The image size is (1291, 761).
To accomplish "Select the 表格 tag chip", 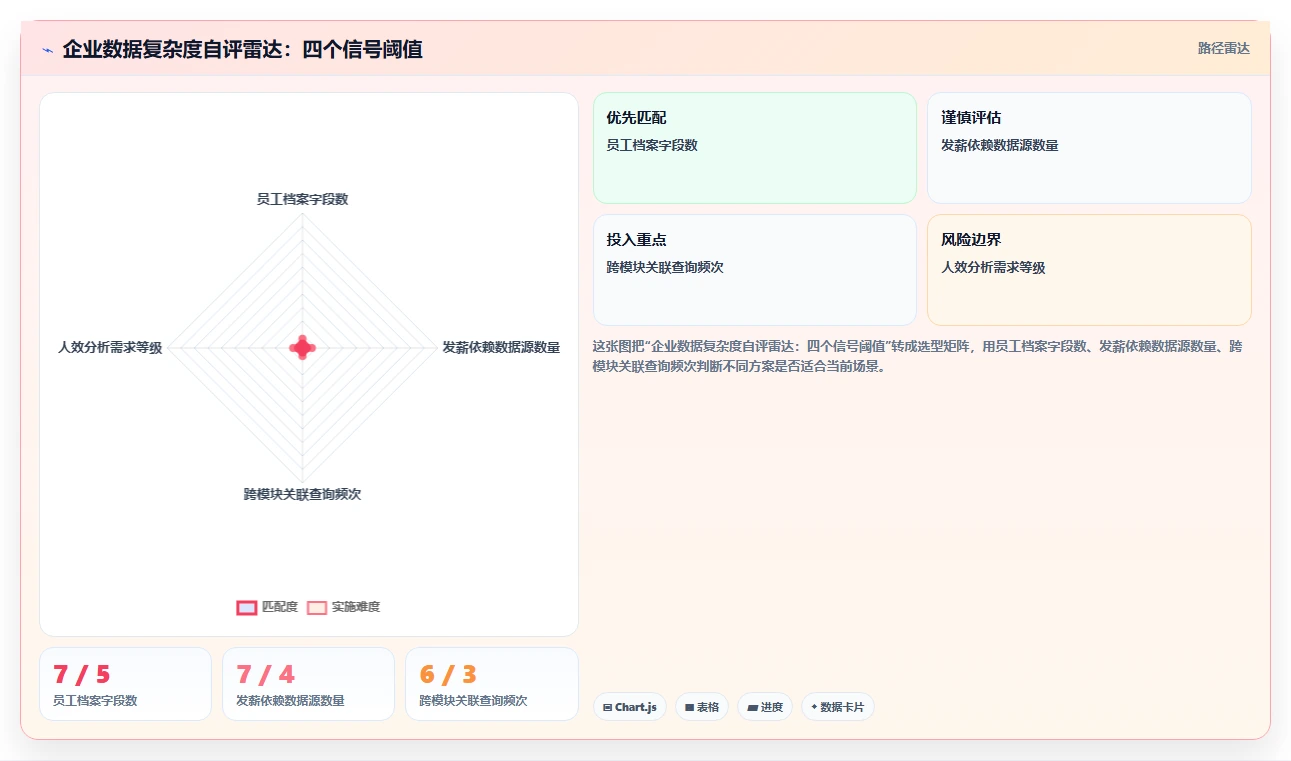I will tap(702, 707).
